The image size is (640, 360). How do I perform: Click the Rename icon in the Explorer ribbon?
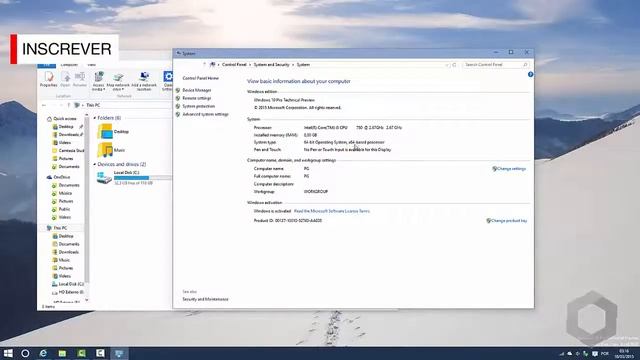click(x=80, y=79)
